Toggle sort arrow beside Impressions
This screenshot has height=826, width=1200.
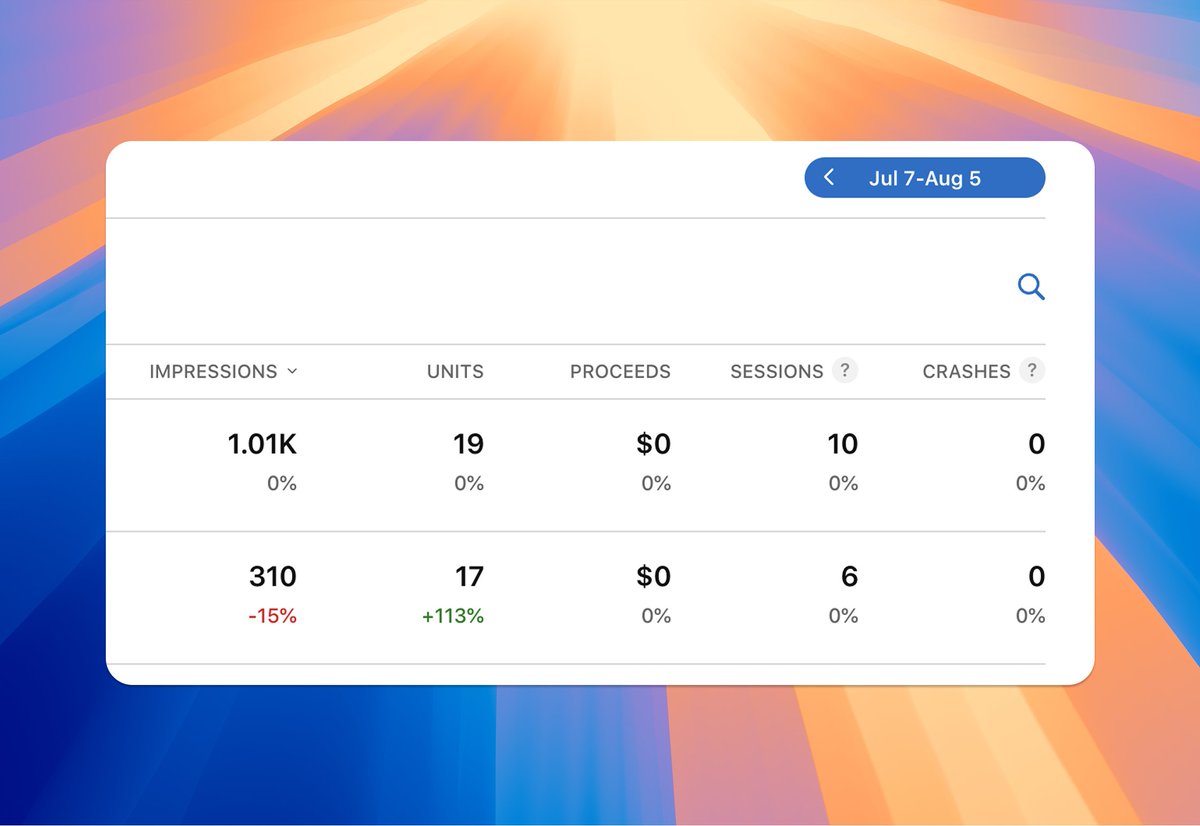(292, 371)
